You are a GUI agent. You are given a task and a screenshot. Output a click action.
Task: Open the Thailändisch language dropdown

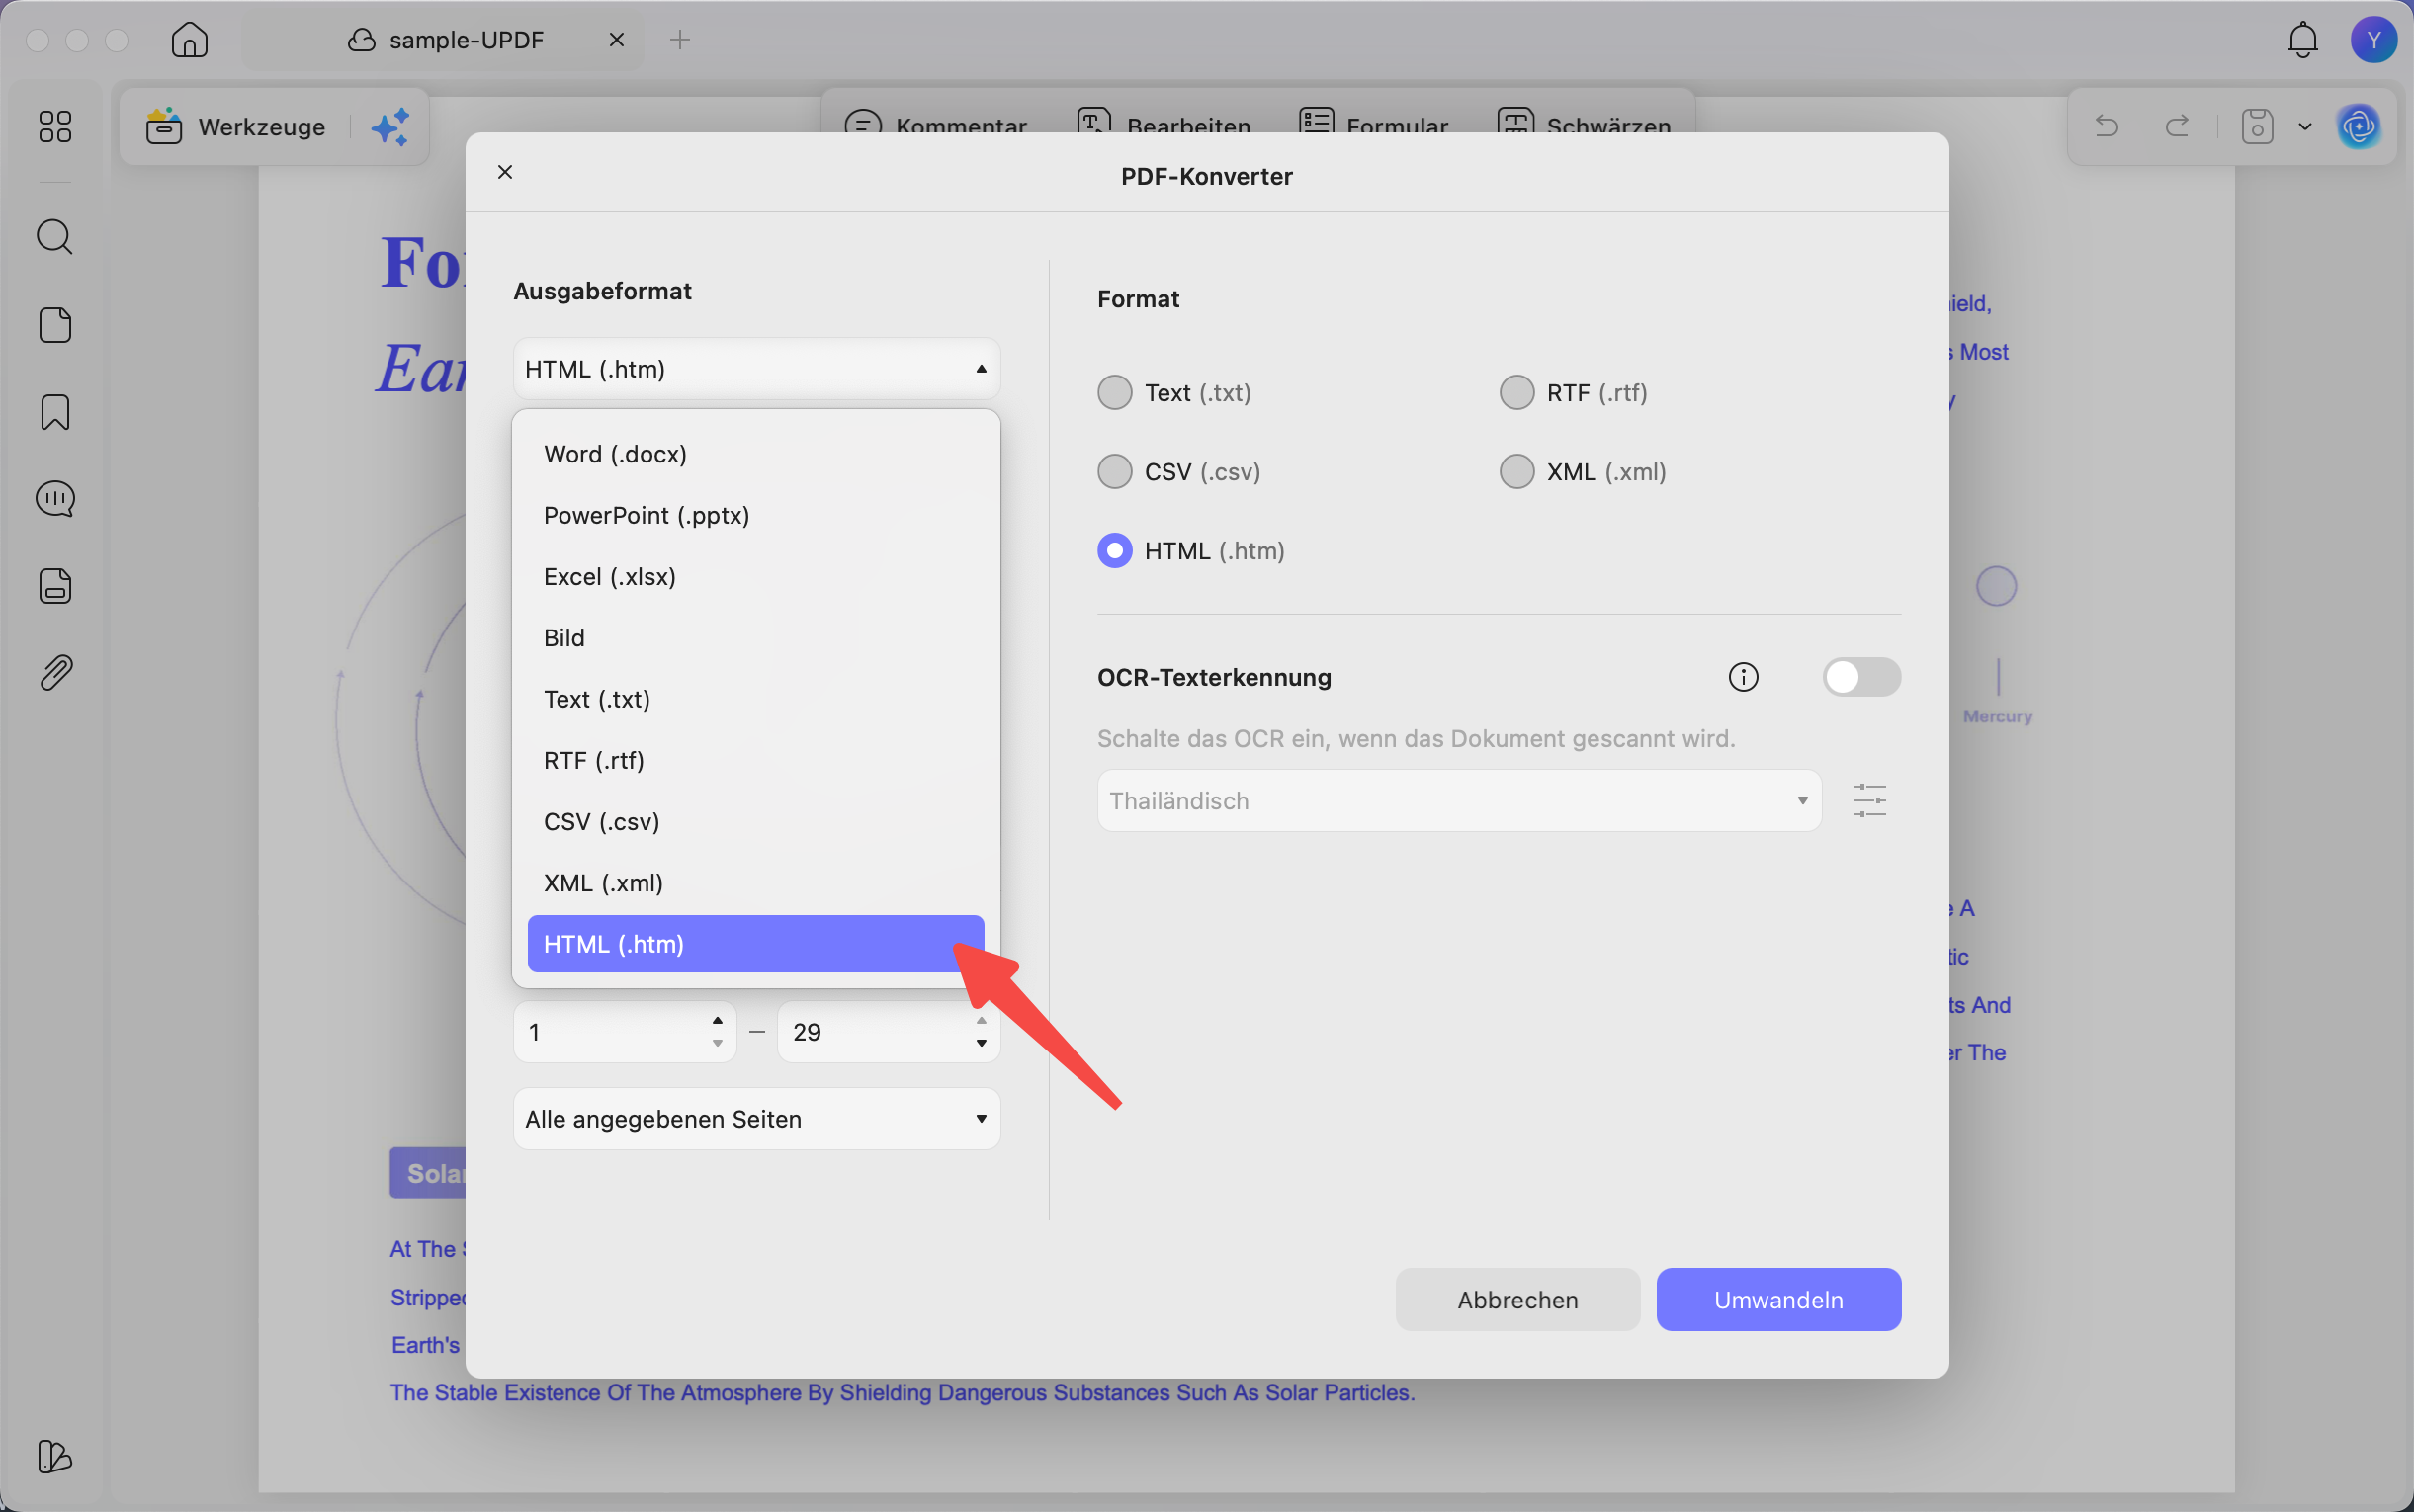coord(1459,801)
